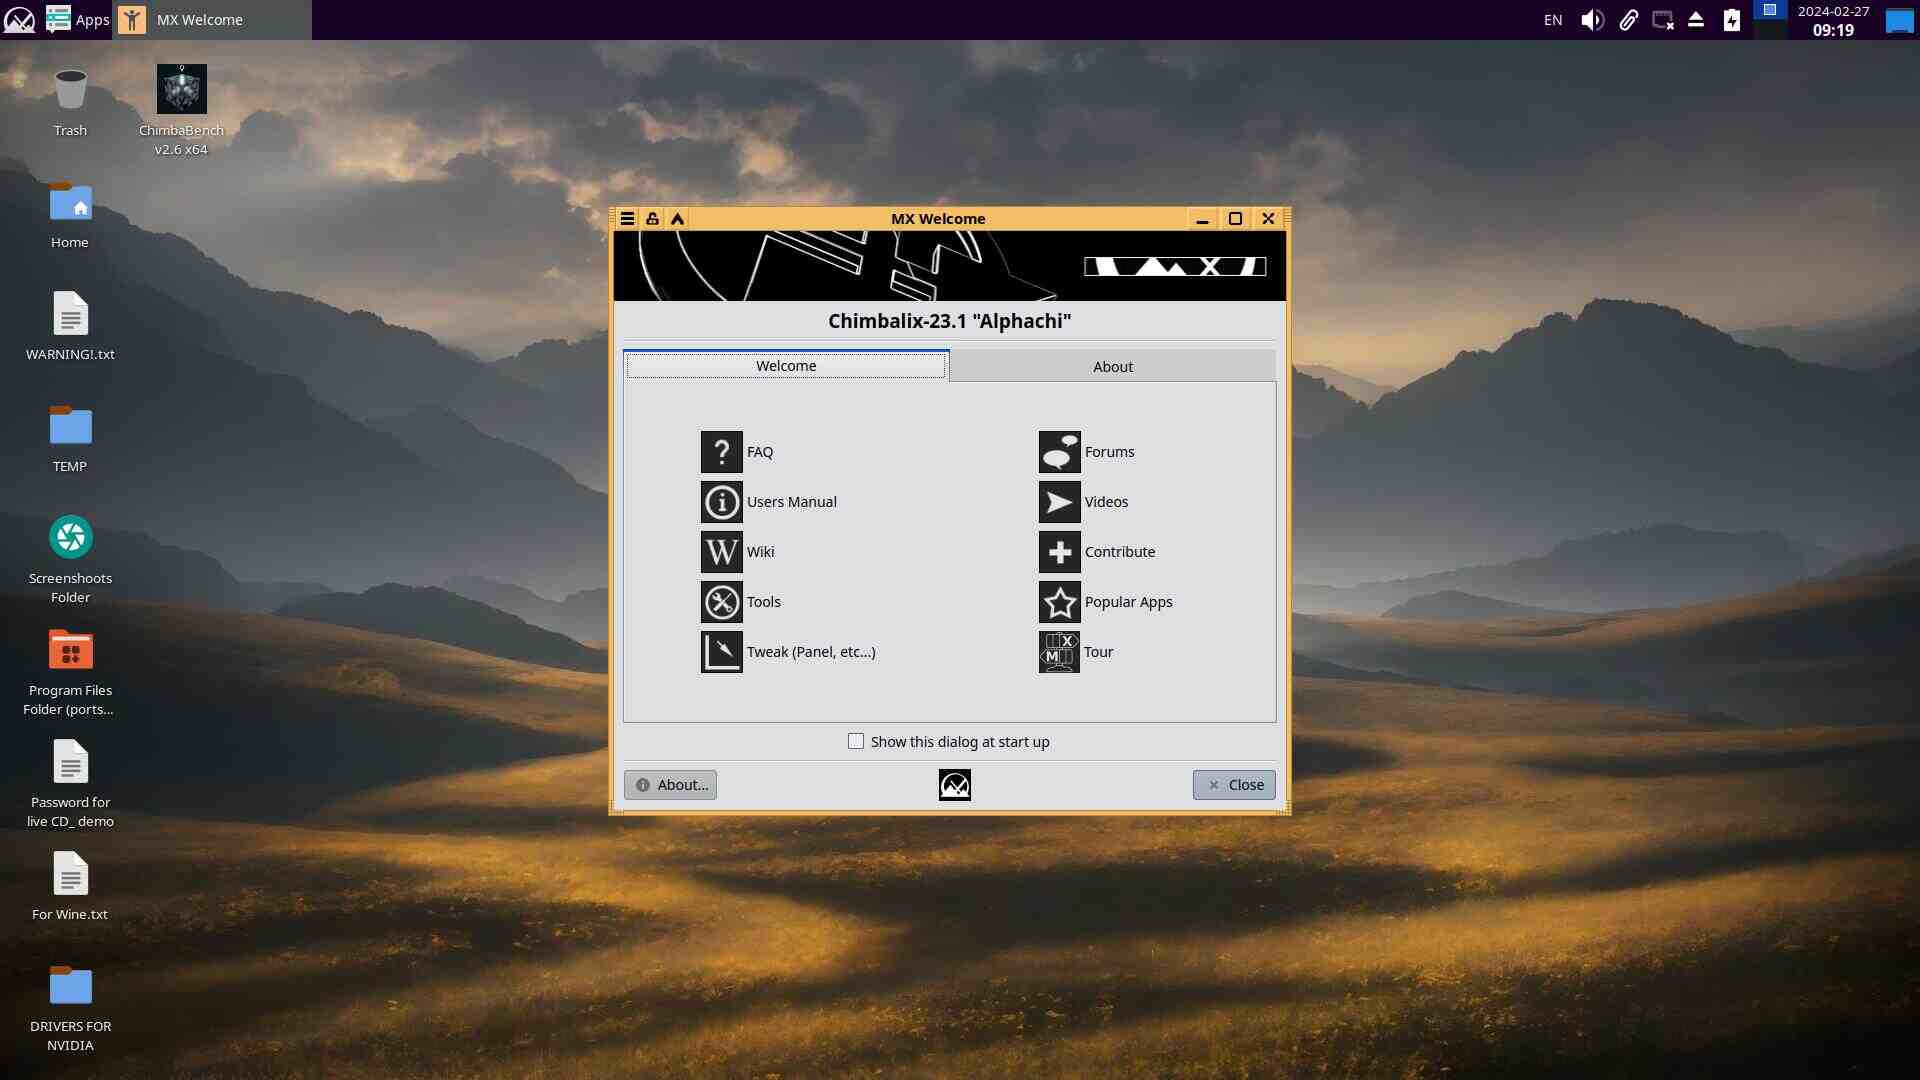Click the volume speaker icon in the tray
The image size is (1920, 1080).
[x=1592, y=20]
